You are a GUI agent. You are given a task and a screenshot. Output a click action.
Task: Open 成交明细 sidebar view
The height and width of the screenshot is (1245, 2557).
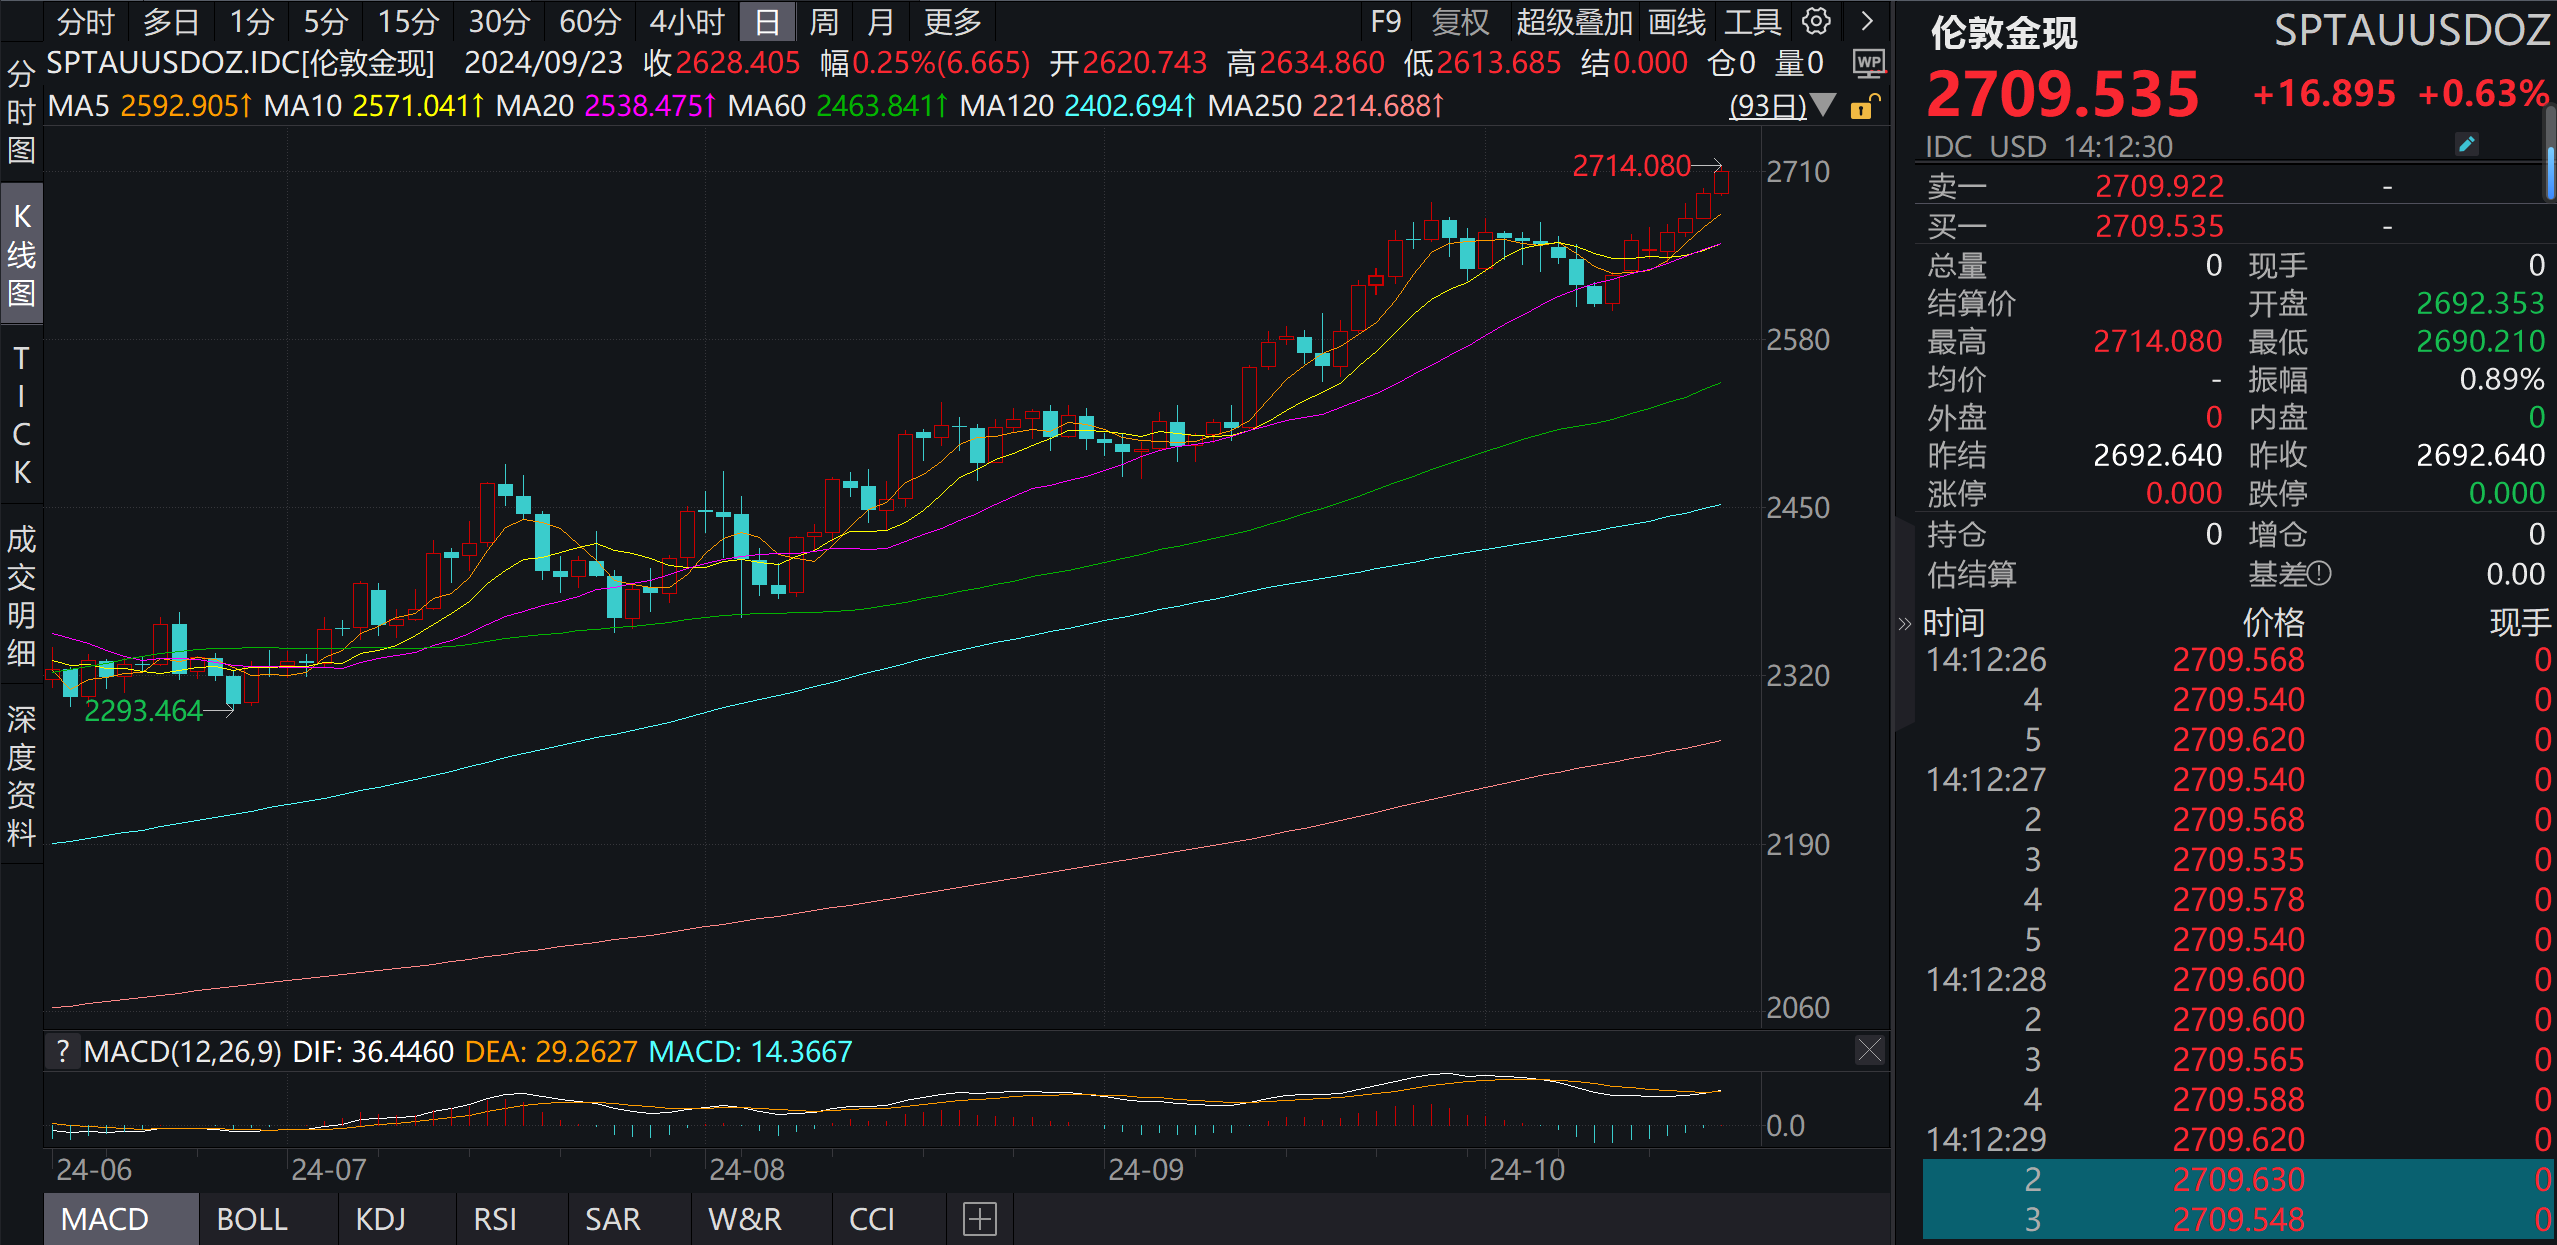pyautogui.click(x=21, y=596)
